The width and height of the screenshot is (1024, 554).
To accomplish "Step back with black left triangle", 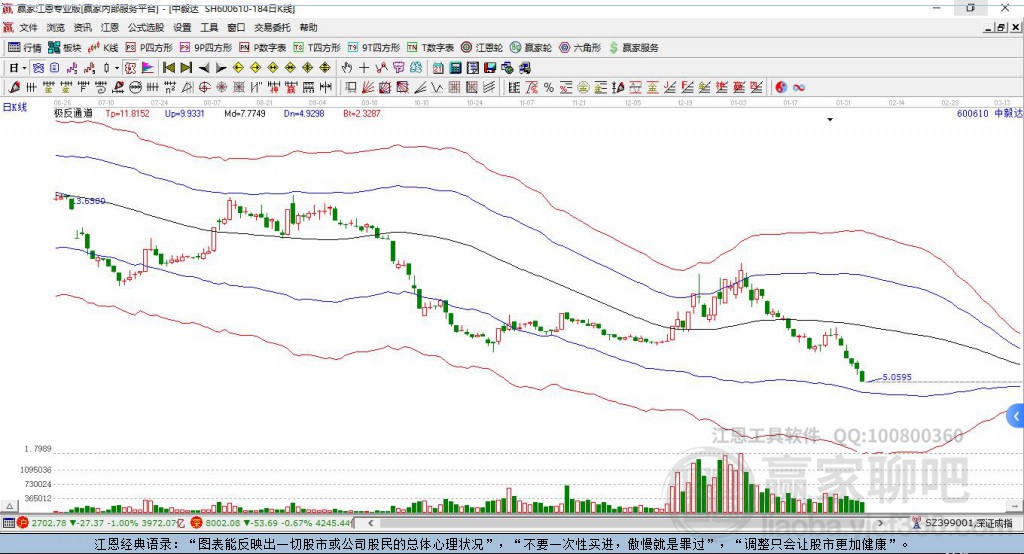I will [x=204, y=68].
